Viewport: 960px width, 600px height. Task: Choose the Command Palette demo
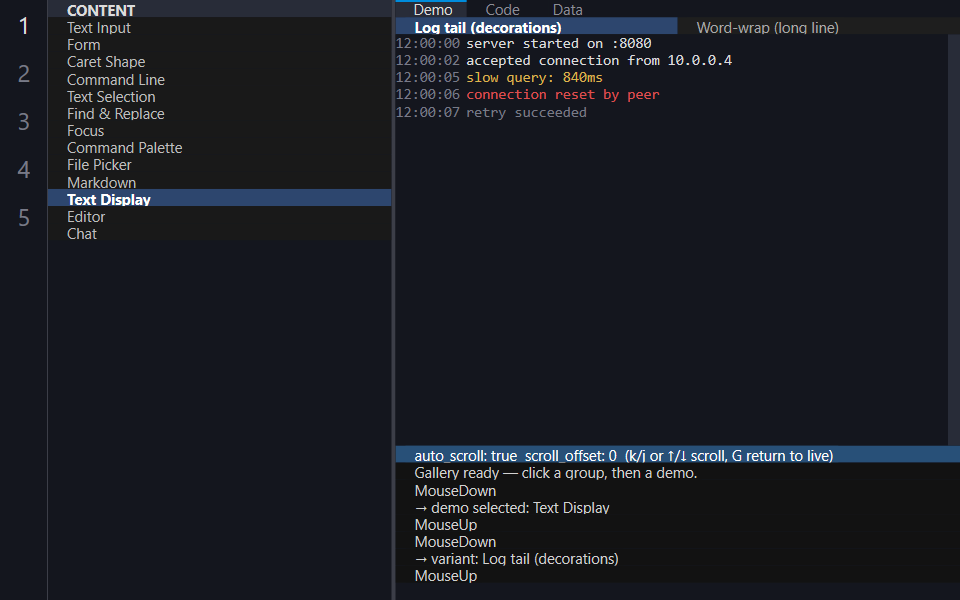coord(219,149)
